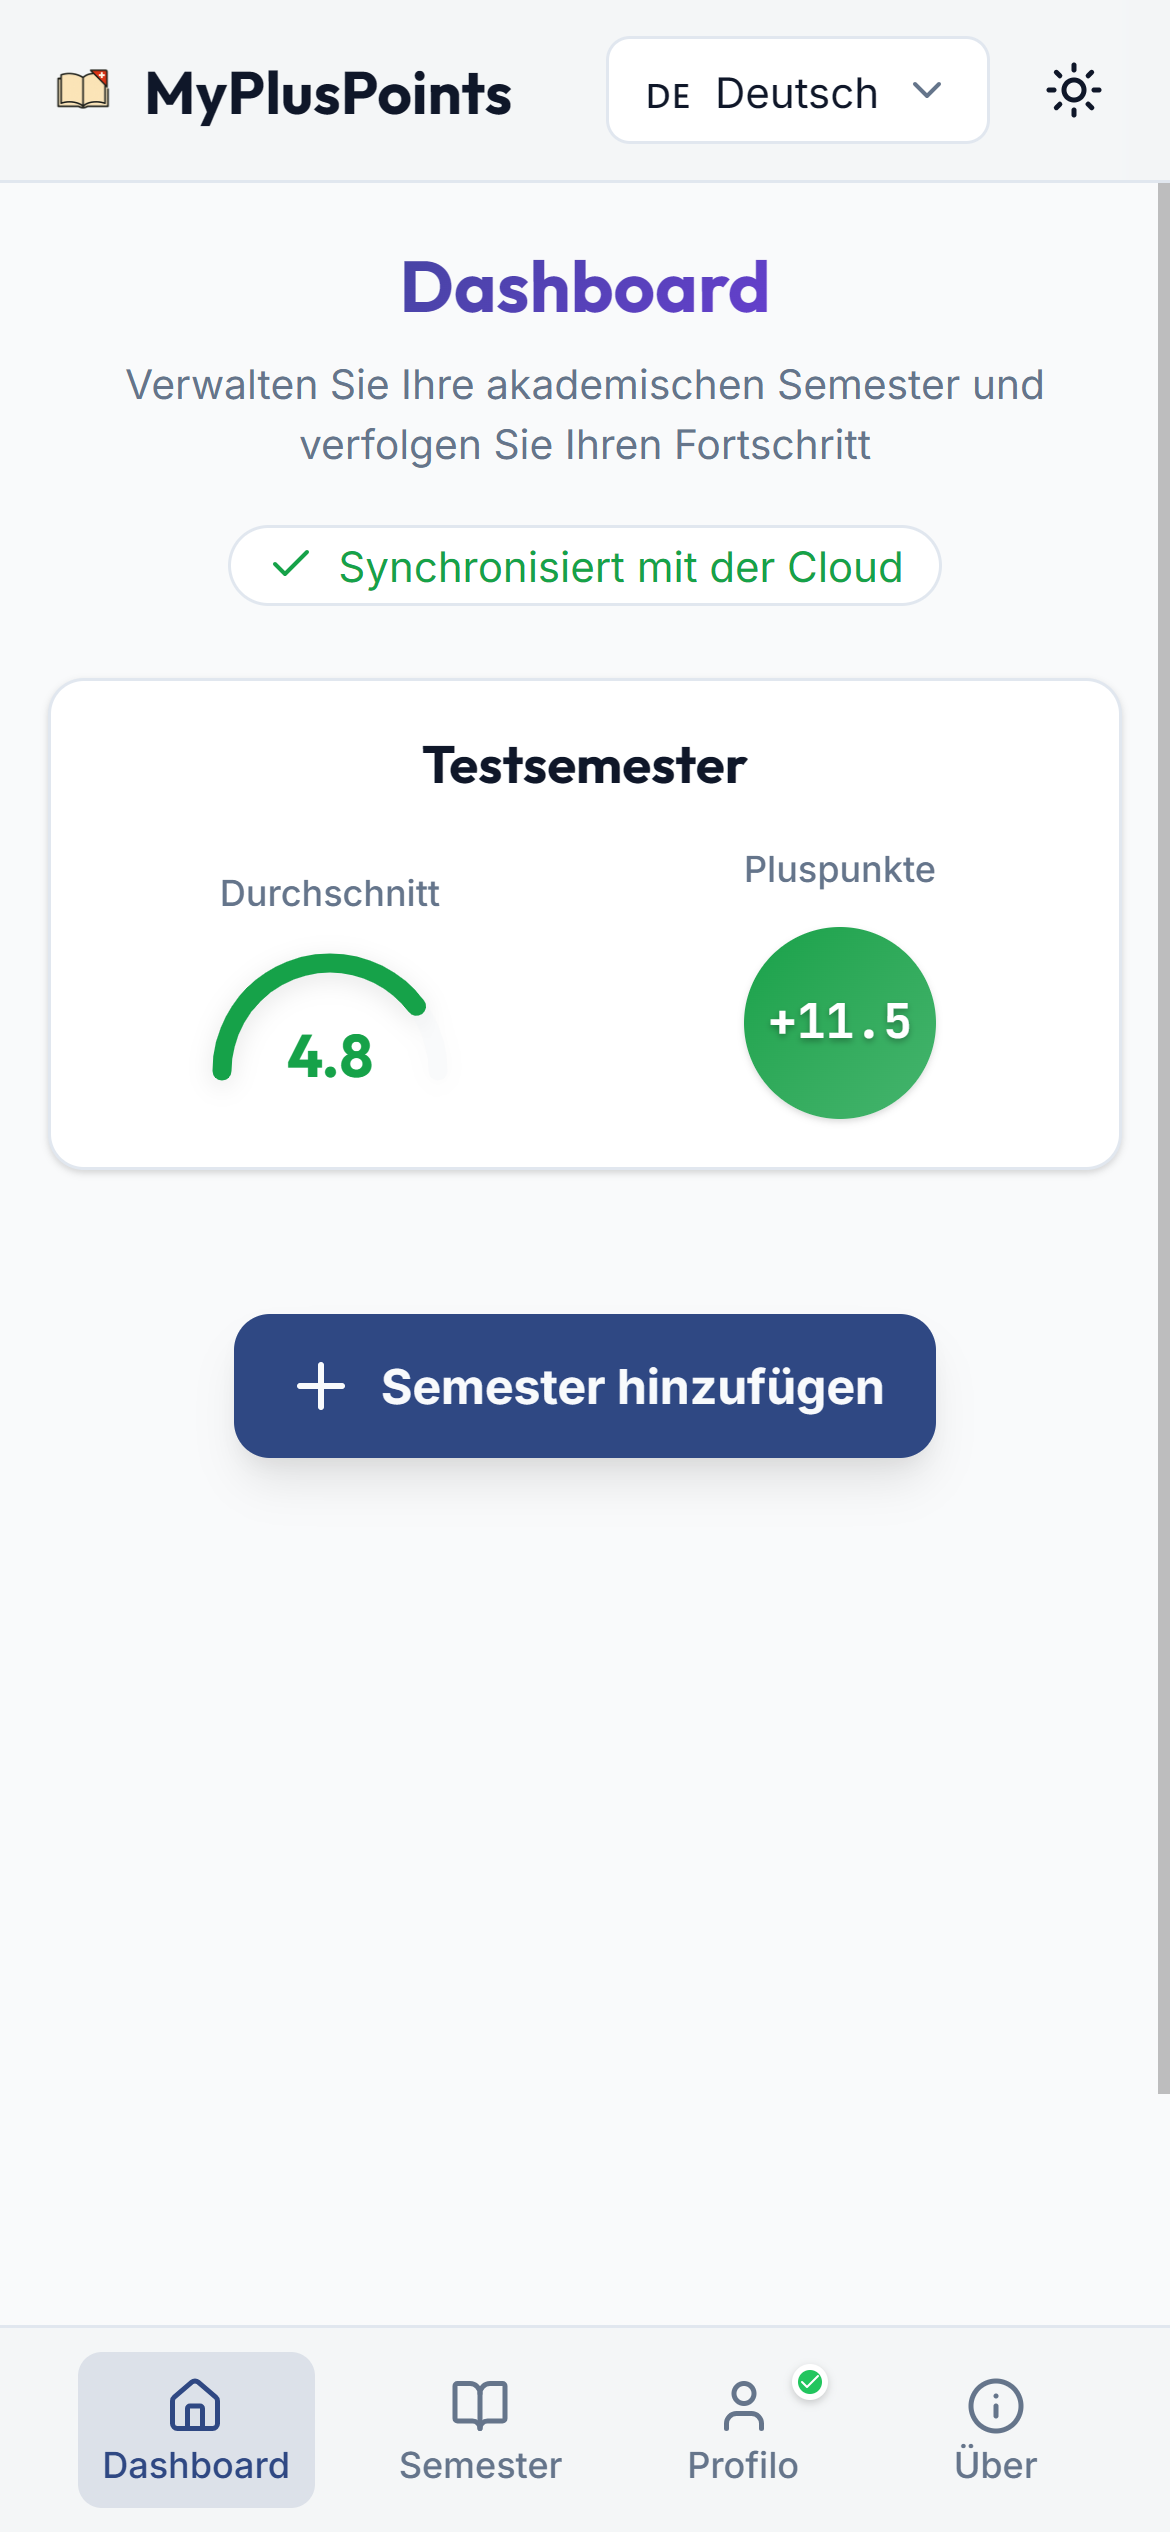Click the Semester open-book icon
This screenshot has height=2532, width=1170.
[480, 2404]
